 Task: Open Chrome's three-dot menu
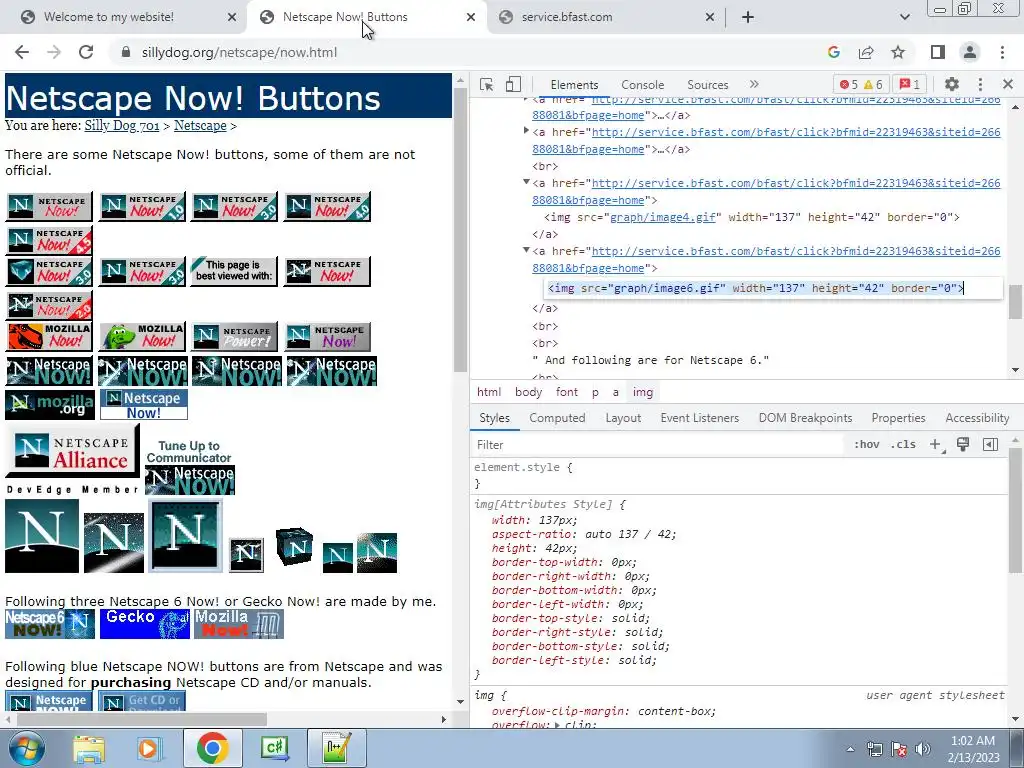click(x=1002, y=52)
